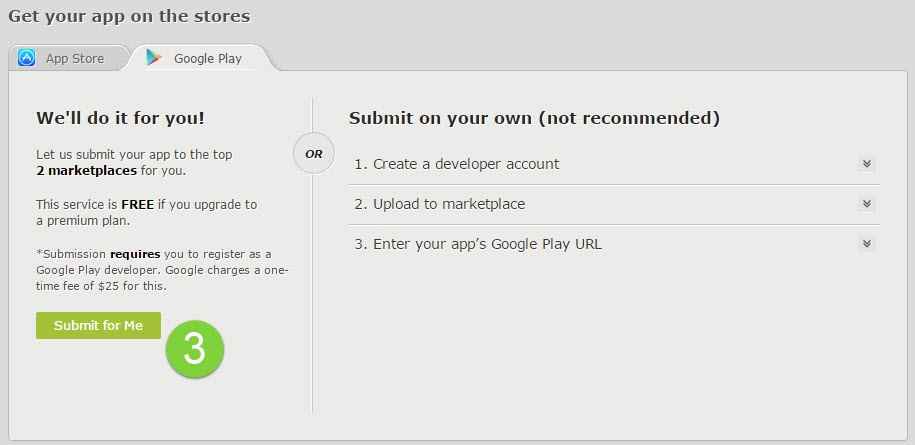Click the Google Play triangle icon

point(154,58)
